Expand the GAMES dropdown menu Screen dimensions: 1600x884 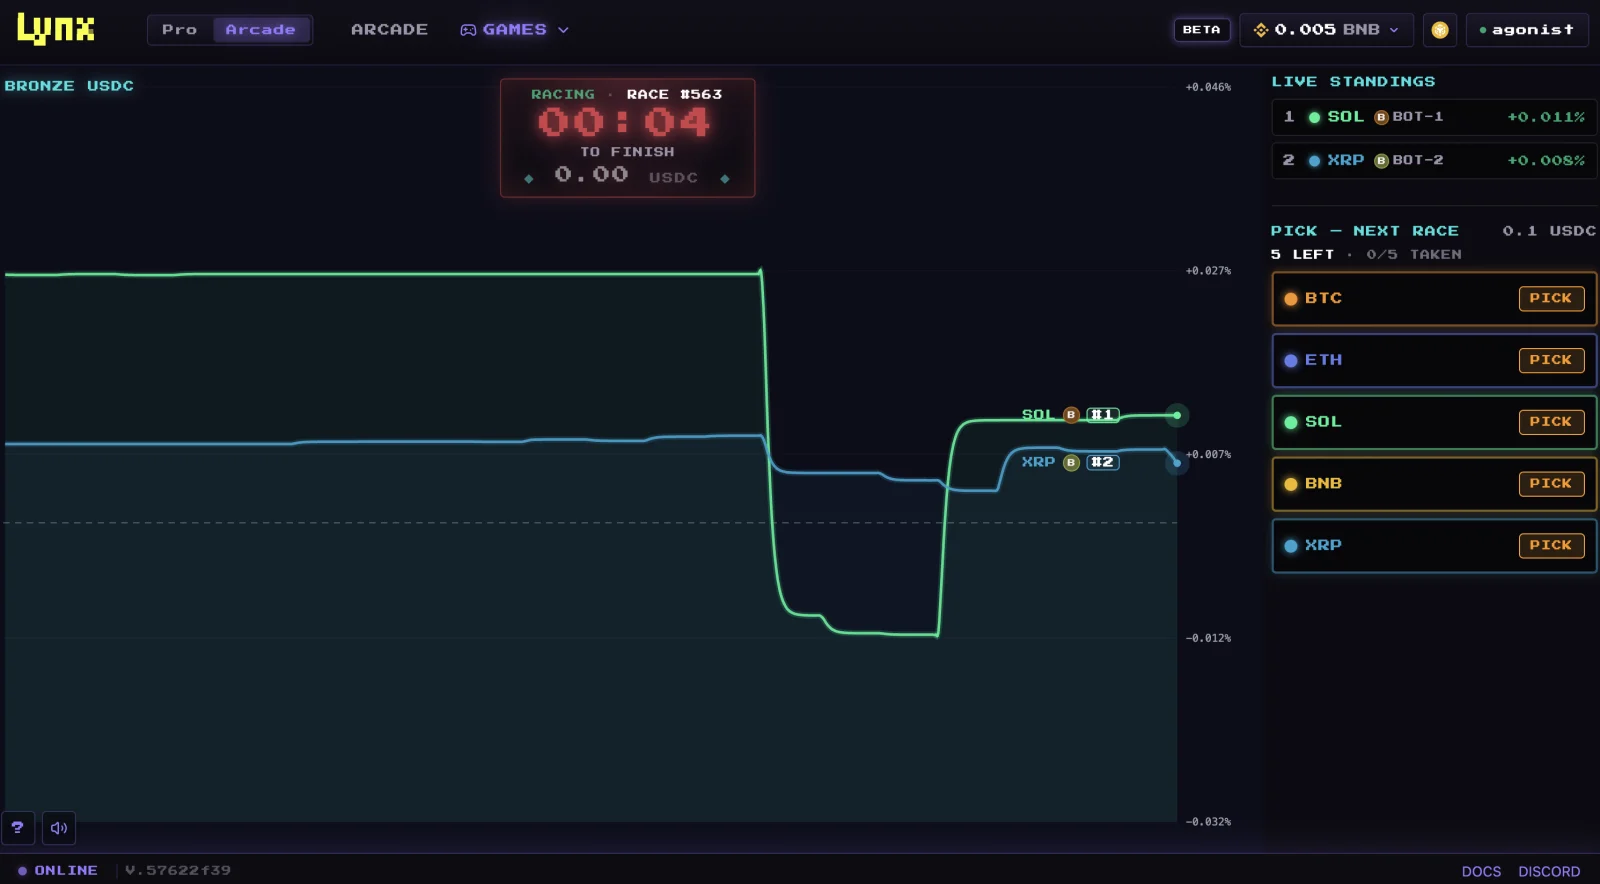[x=514, y=30]
